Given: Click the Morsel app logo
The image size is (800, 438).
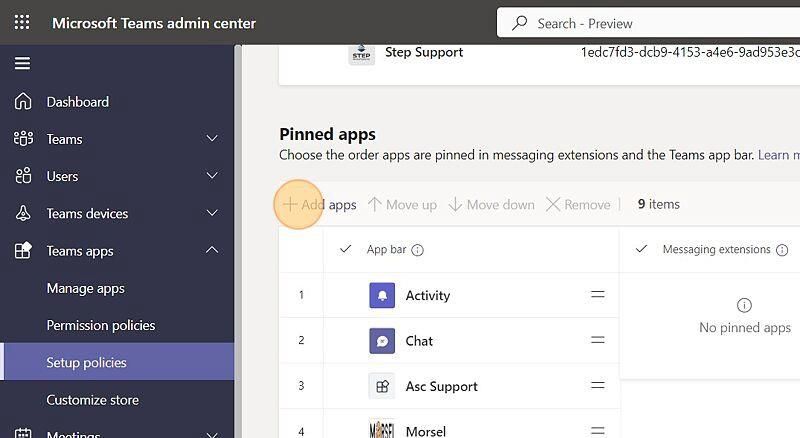Looking at the screenshot, I should coord(382,429).
